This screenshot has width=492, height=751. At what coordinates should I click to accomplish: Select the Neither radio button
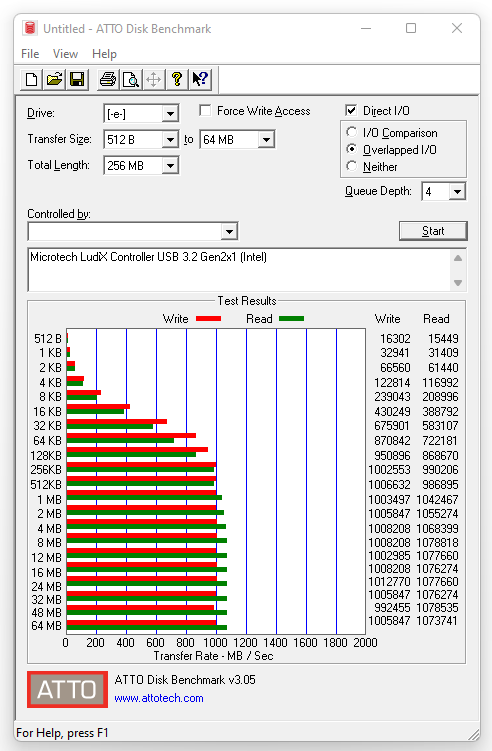pyautogui.click(x=352, y=166)
